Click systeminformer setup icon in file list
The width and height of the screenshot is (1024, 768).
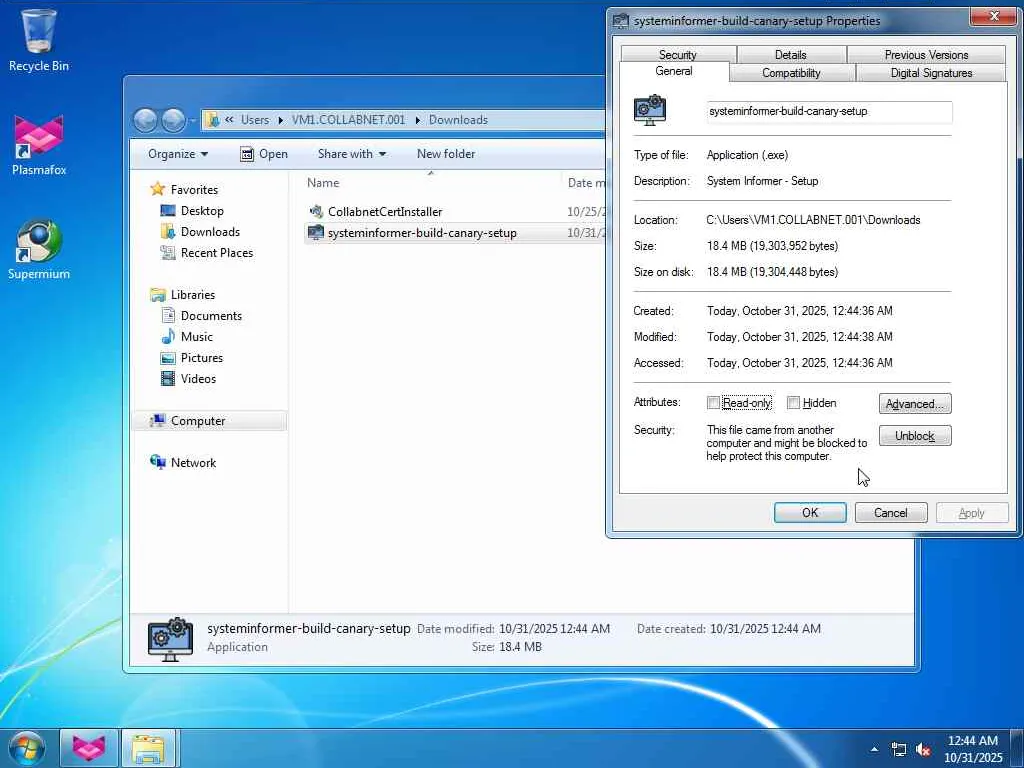[316, 232]
